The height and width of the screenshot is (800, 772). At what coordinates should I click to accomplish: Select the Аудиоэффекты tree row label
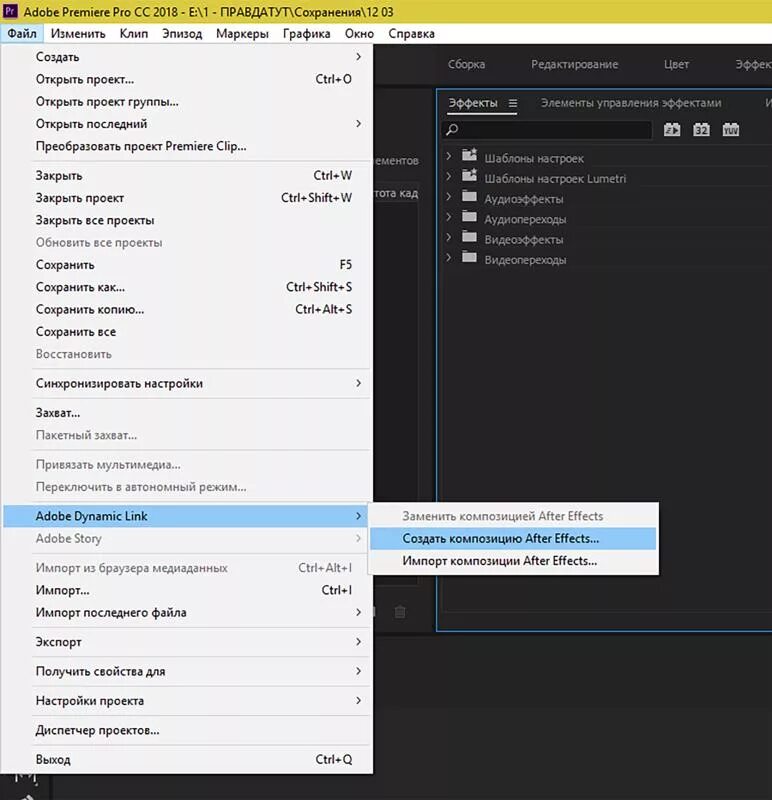(524, 199)
